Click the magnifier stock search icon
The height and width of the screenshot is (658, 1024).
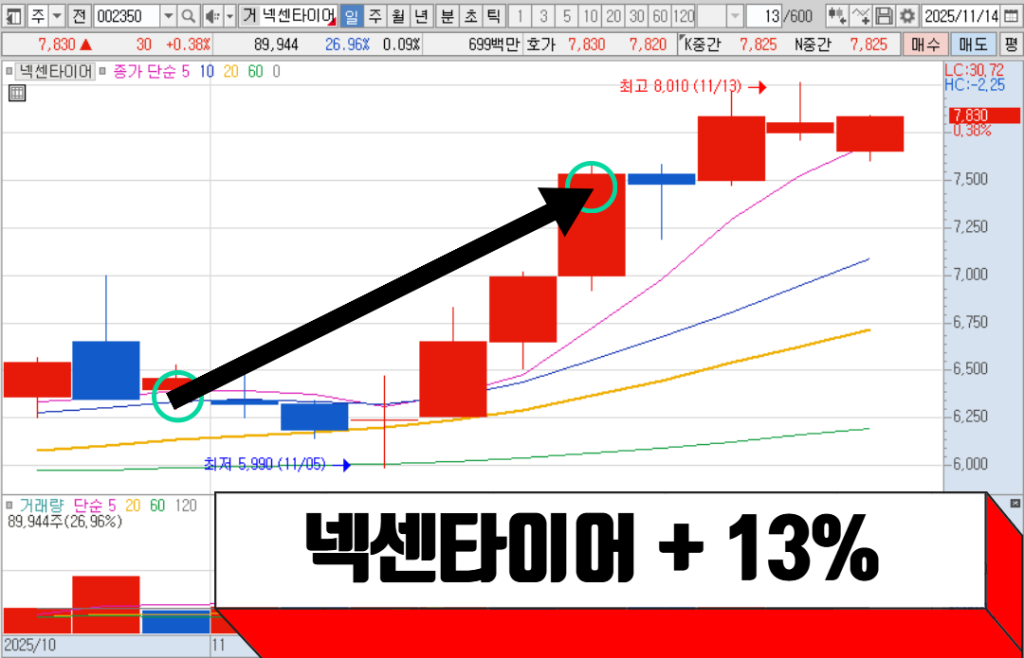(x=188, y=17)
